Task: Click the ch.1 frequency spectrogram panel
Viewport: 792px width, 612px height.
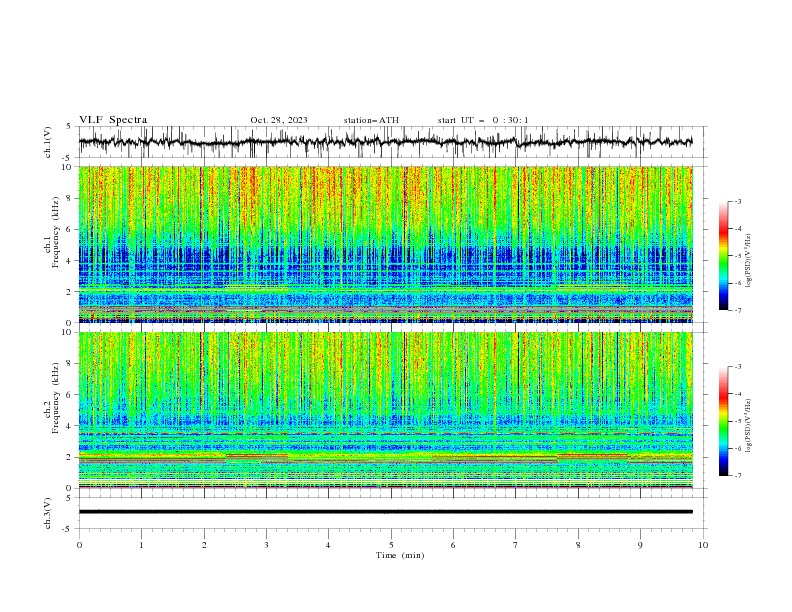Action: 385,244
